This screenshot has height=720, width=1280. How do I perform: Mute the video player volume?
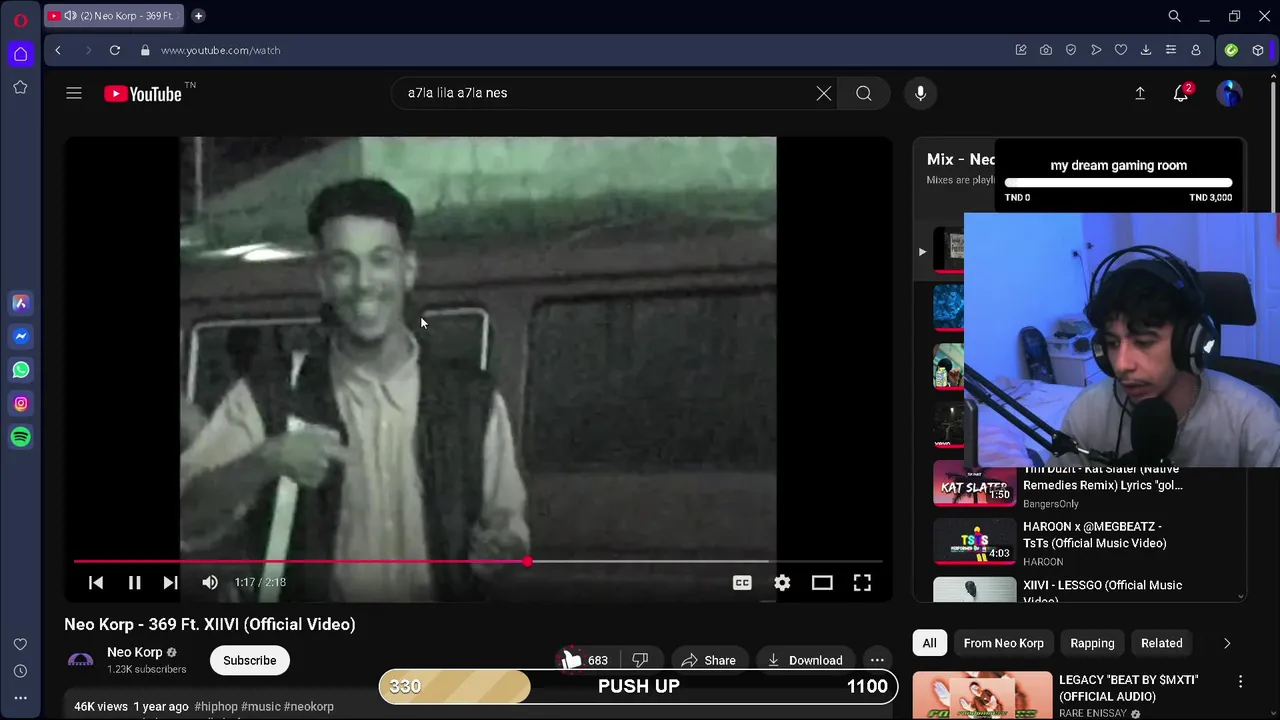pos(210,582)
